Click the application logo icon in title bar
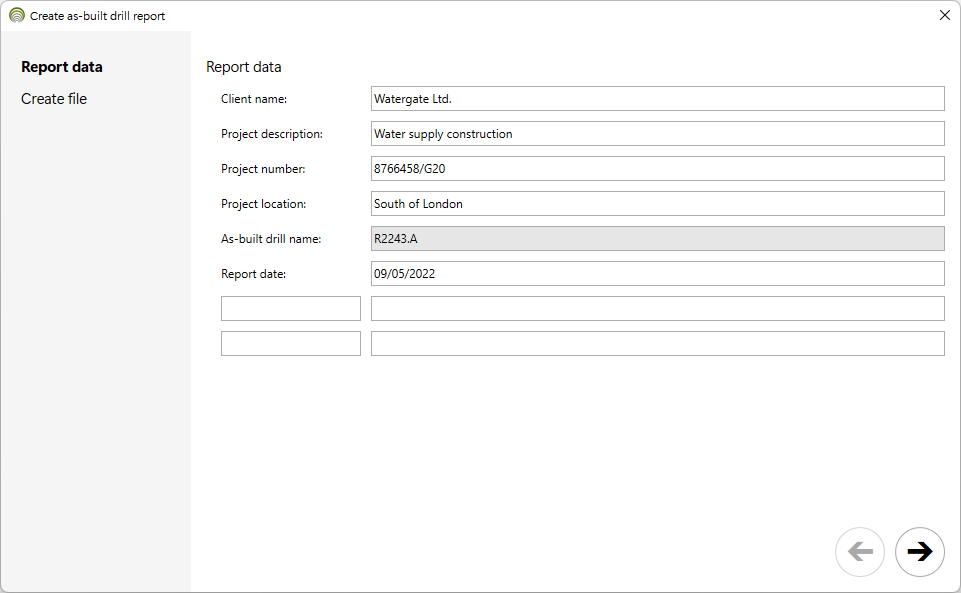 click(x=17, y=15)
